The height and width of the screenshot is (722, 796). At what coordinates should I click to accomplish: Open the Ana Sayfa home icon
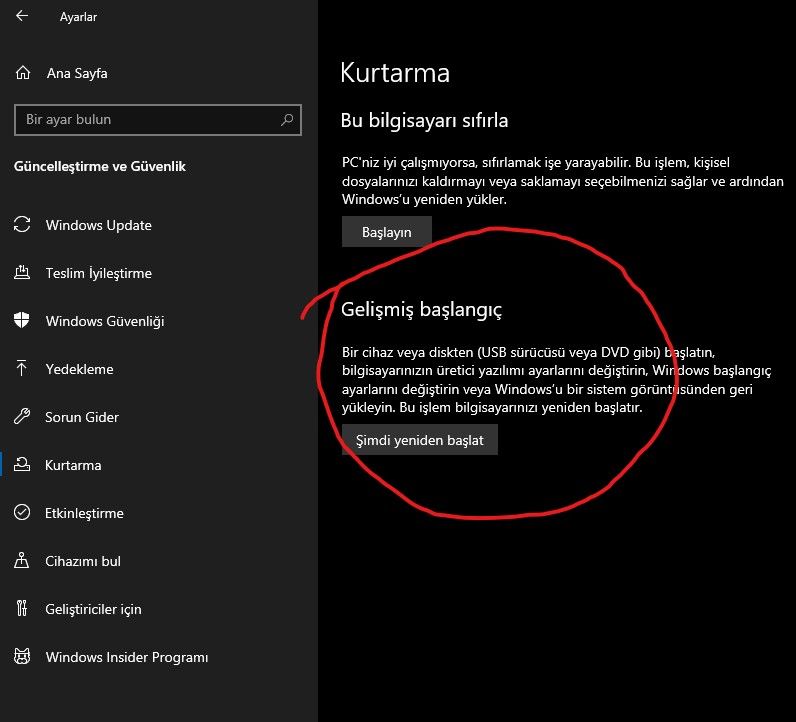coord(23,73)
